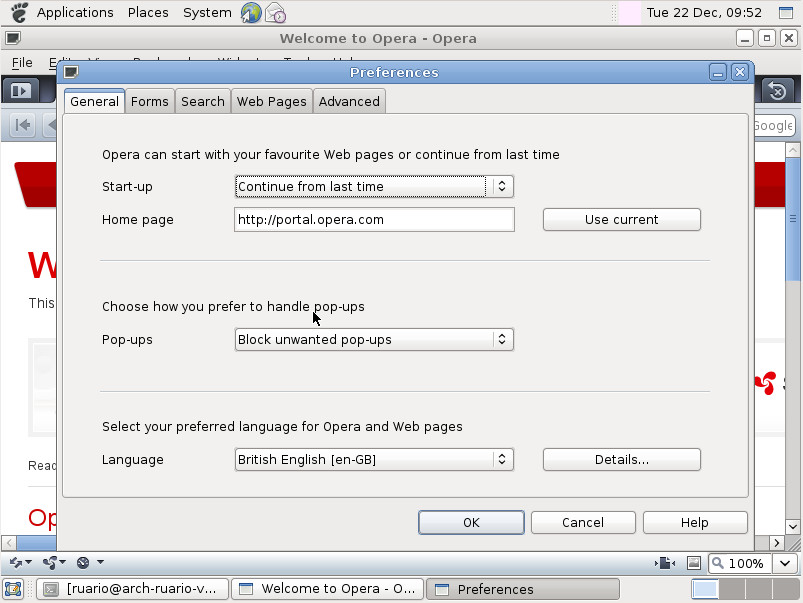Click the GNOME foot logo
Viewport: 803px width, 603px height.
click(x=19, y=12)
